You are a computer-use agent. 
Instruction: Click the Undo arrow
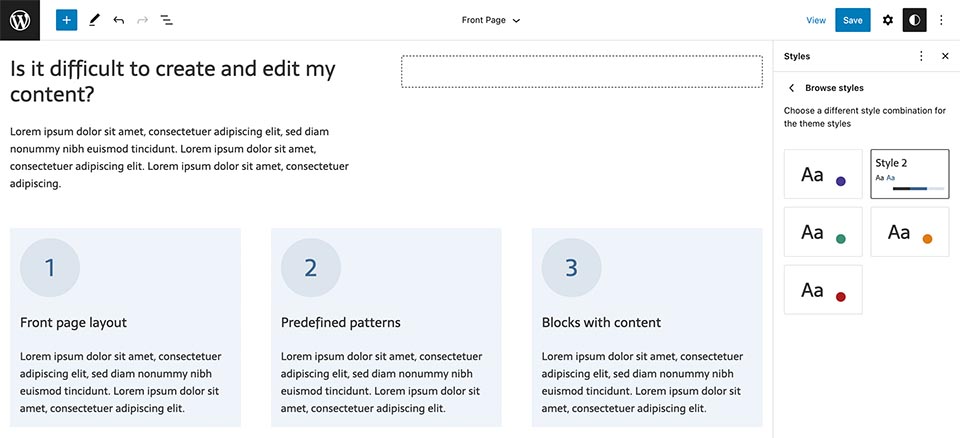click(x=119, y=20)
